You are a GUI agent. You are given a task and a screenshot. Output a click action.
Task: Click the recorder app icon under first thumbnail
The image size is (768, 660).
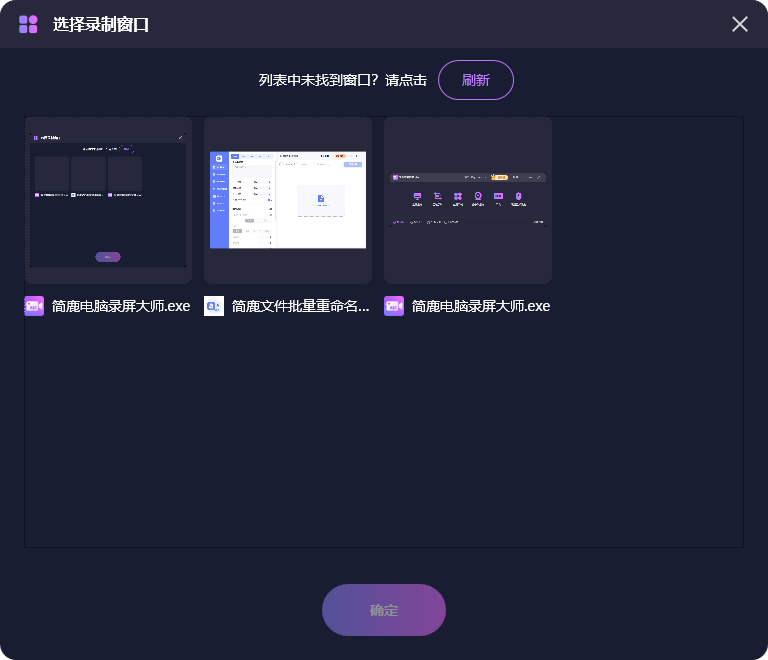(34, 306)
